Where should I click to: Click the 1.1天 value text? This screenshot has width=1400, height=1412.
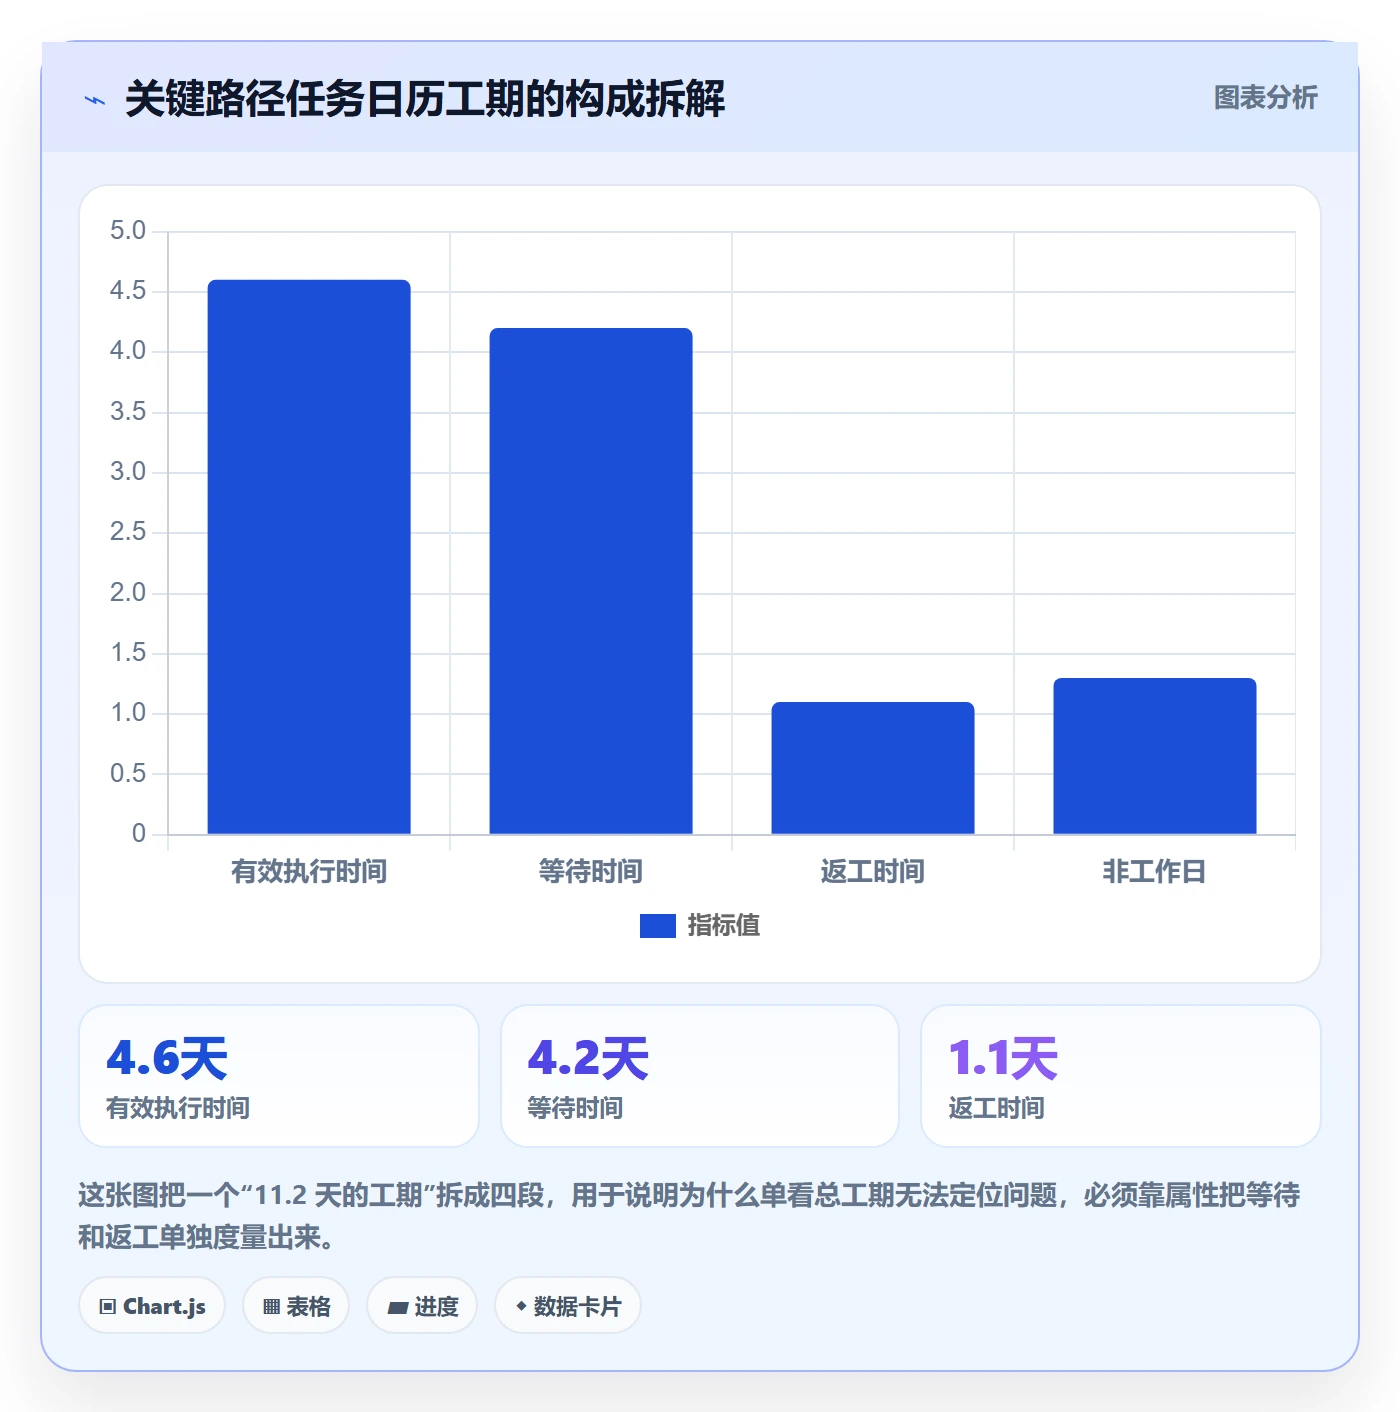tap(1003, 1058)
